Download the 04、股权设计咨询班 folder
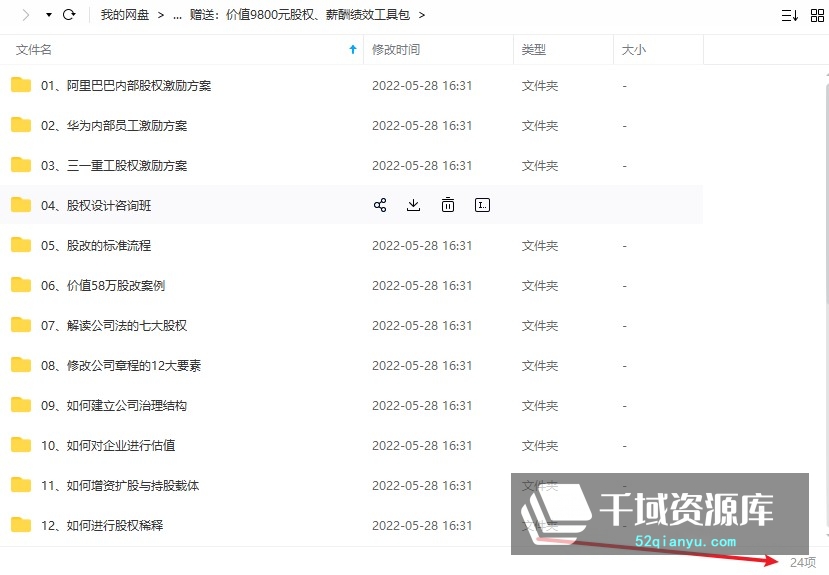 413,205
